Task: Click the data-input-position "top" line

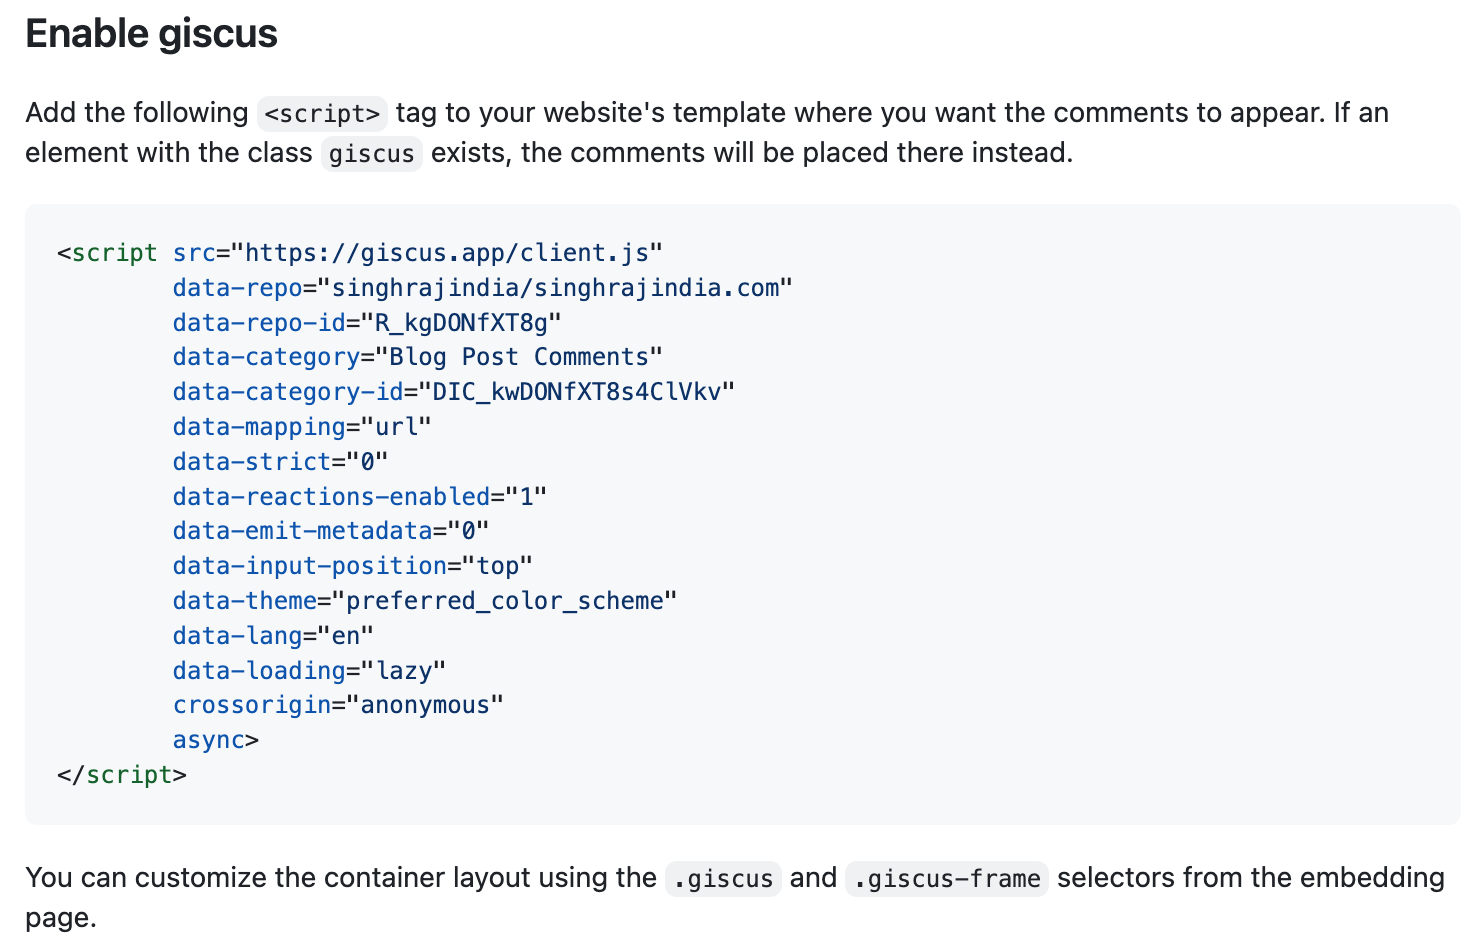Action: coord(352,566)
